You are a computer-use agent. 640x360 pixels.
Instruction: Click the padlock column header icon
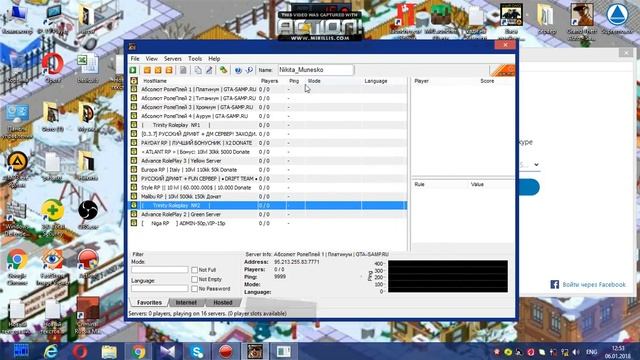tap(134, 81)
